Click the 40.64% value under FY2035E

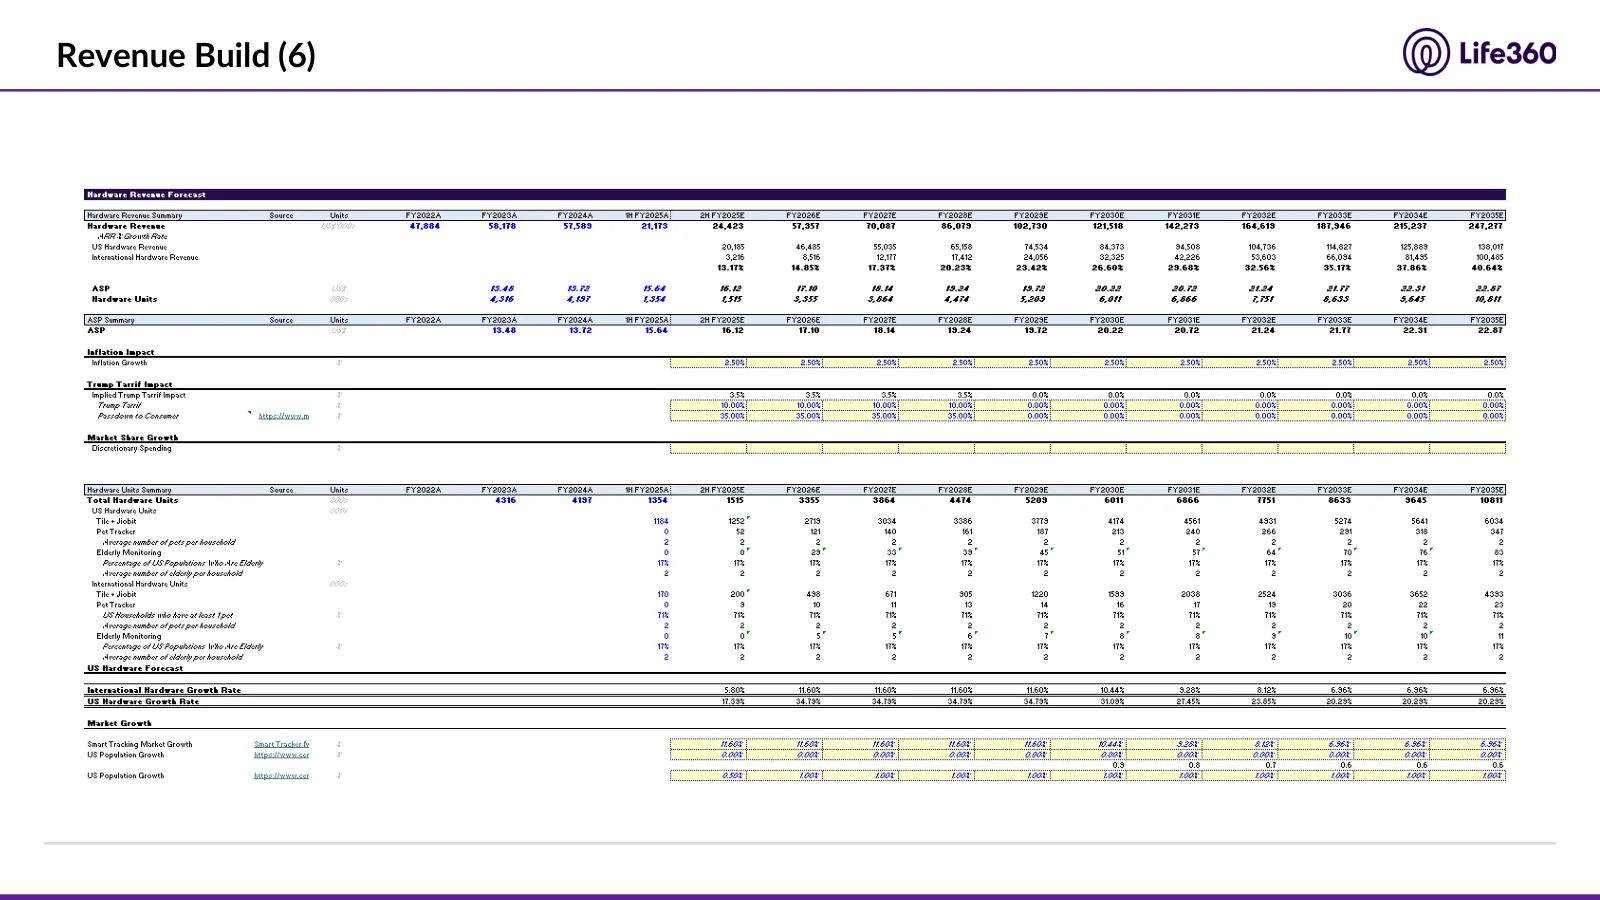pyautogui.click(x=1488, y=268)
